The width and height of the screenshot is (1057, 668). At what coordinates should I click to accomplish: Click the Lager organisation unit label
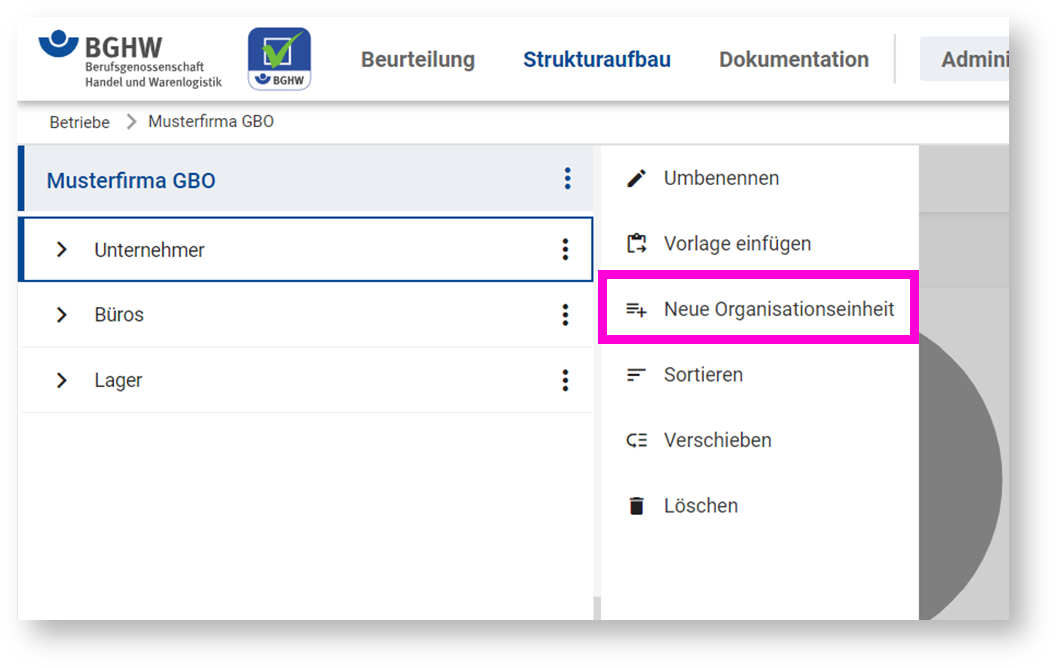118,381
